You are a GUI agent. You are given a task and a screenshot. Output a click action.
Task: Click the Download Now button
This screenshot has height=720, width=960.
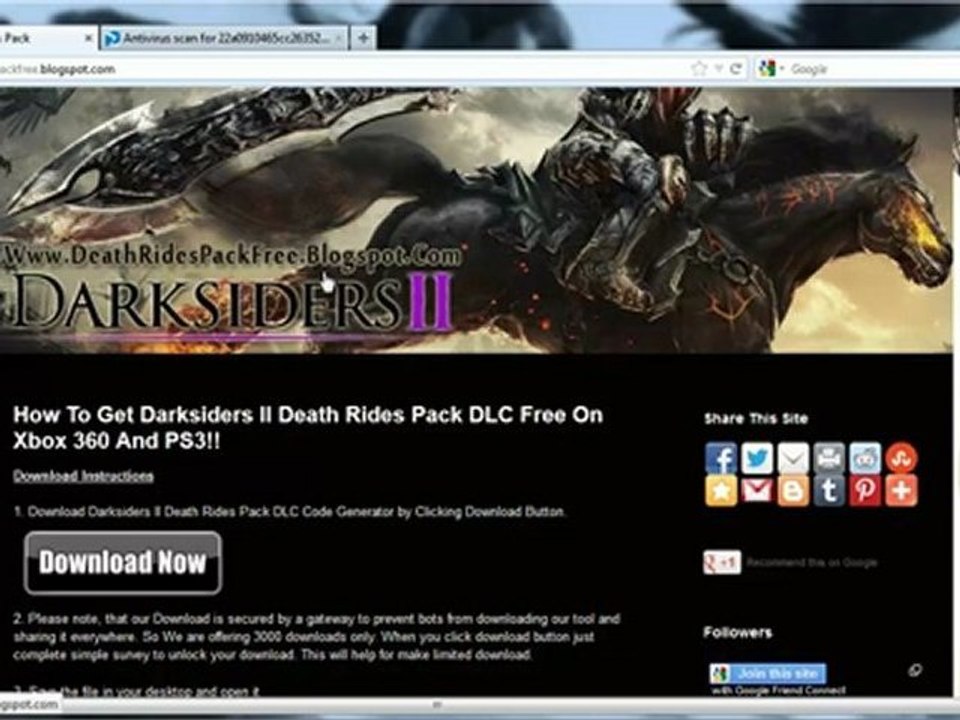[122, 563]
